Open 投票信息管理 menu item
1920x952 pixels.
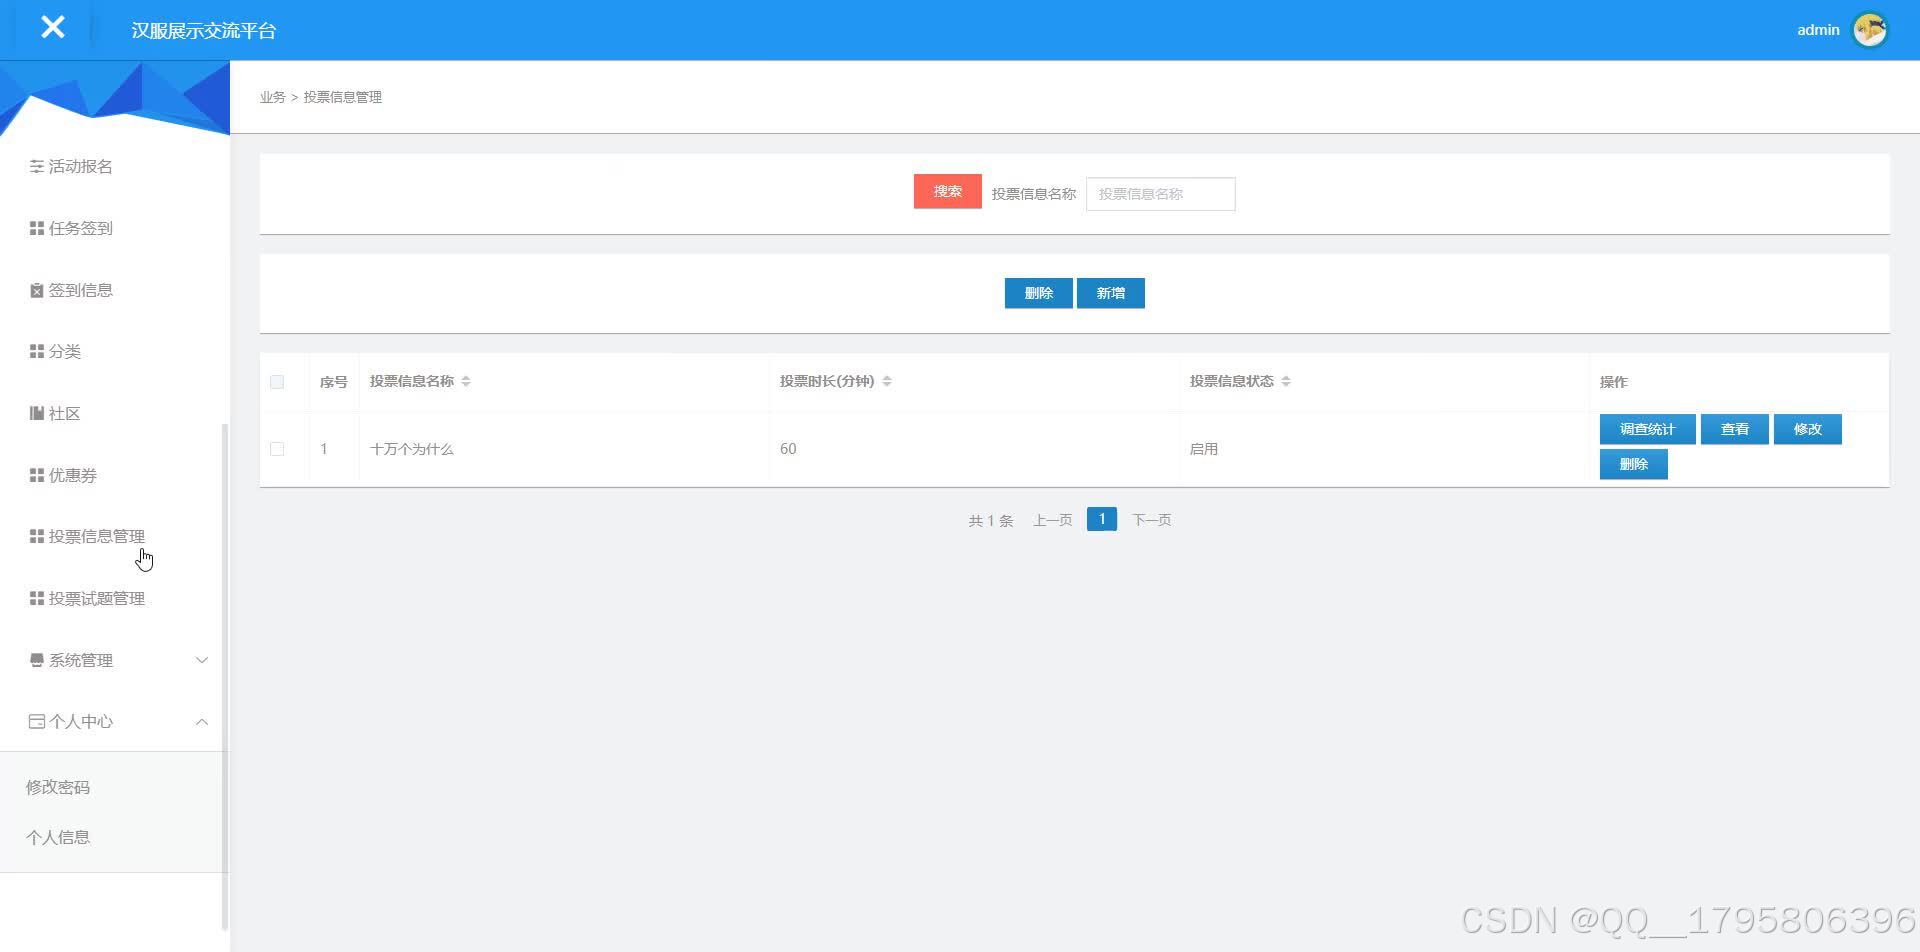click(x=97, y=536)
